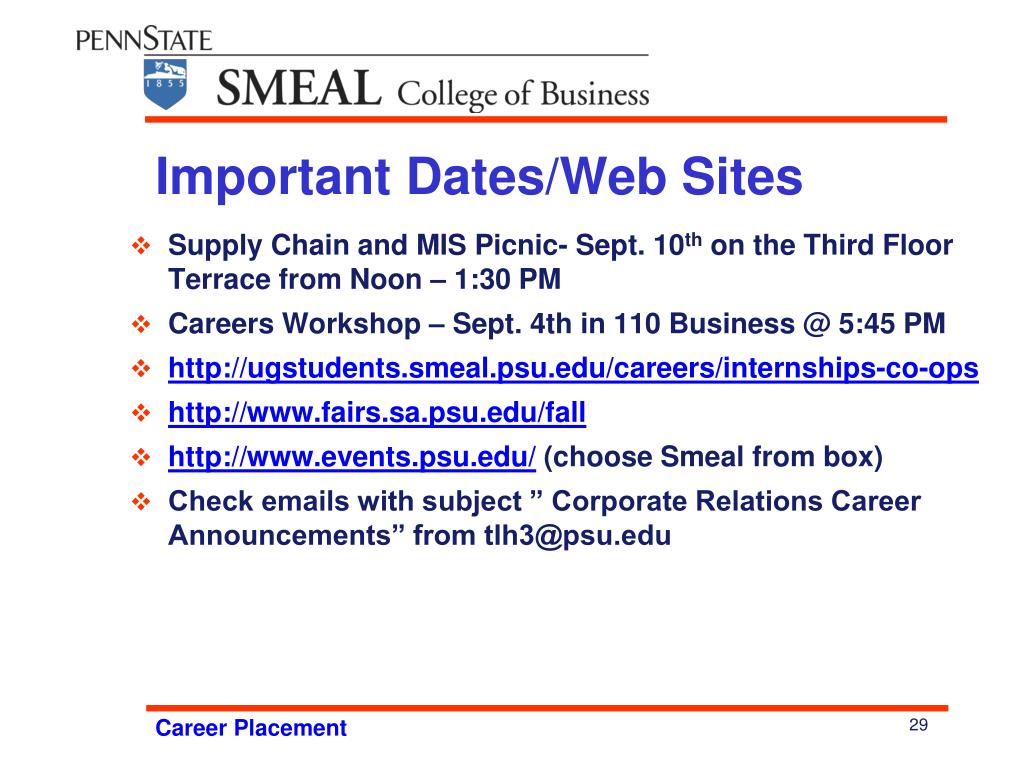Click the bullet icon beside Supply Chain Picnic
The image size is (1024, 768).
(x=141, y=246)
